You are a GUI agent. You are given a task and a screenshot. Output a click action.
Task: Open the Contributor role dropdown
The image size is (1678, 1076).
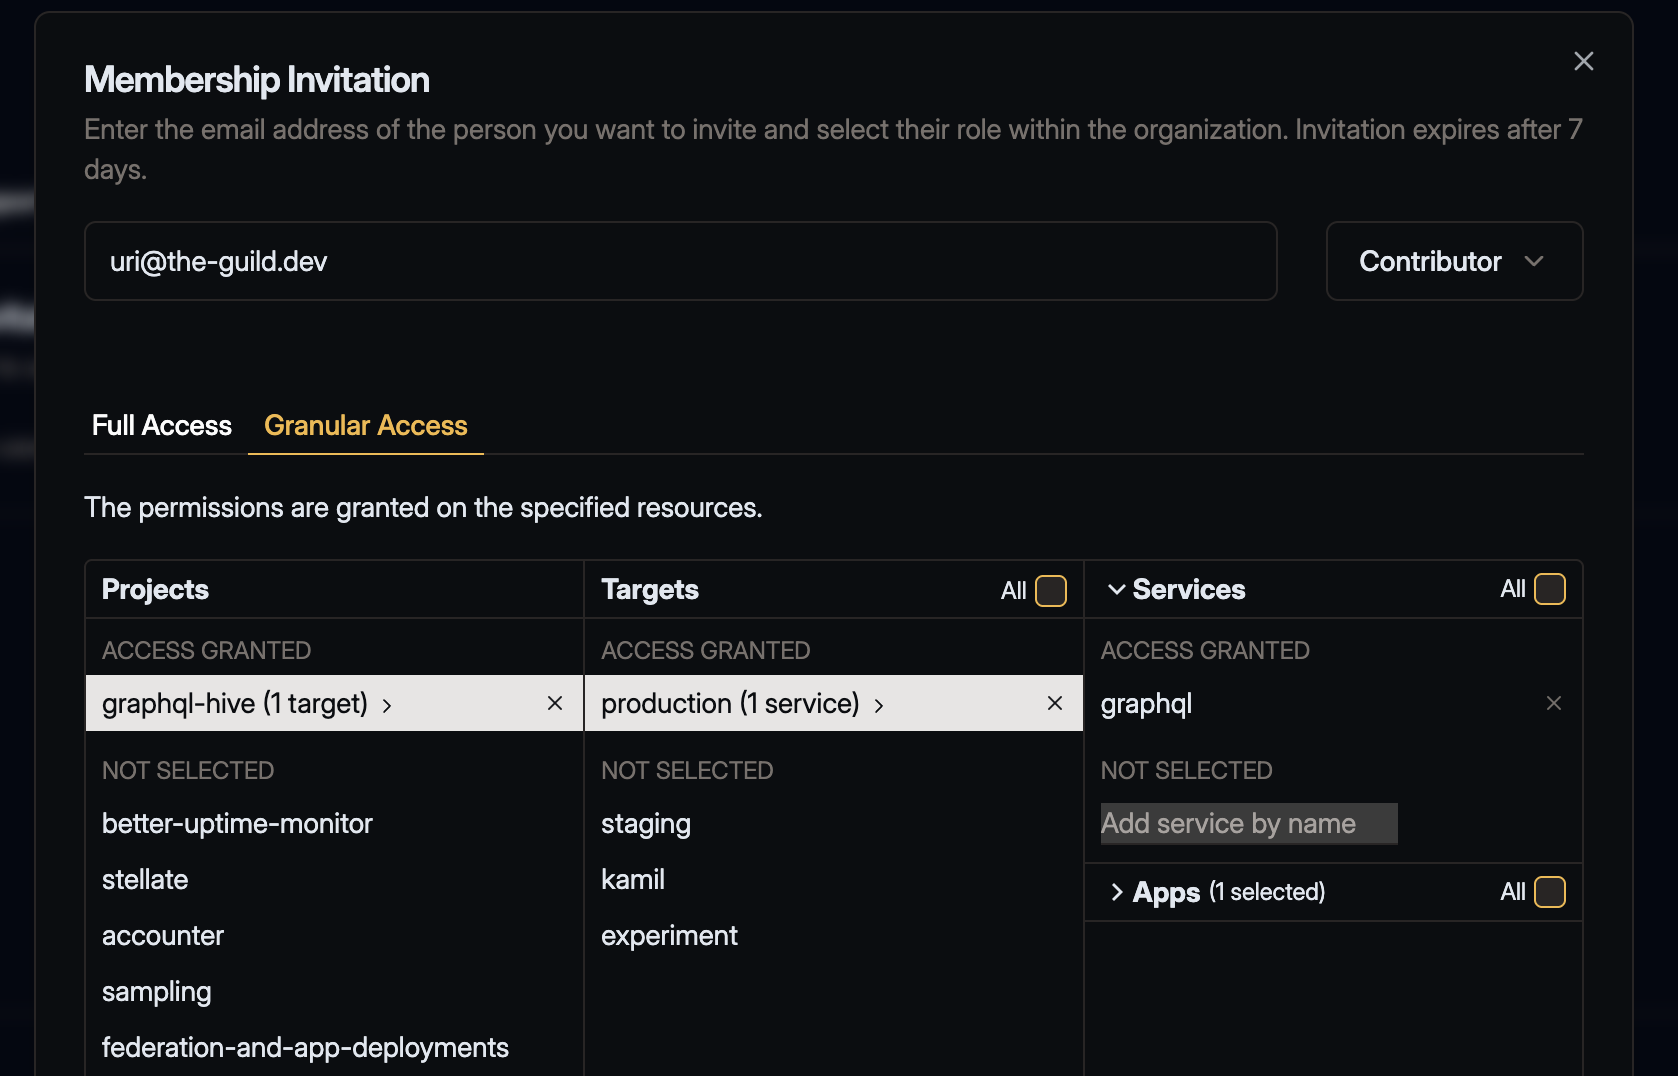(x=1454, y=261)
